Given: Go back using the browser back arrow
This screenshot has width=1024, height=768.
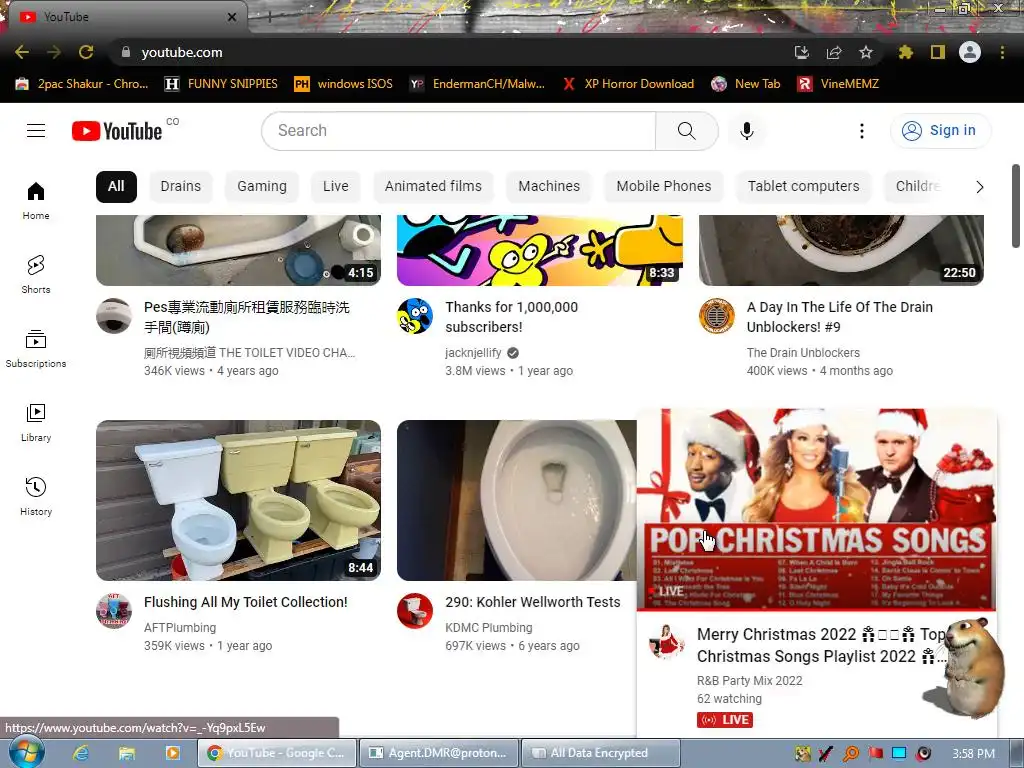Looking at the screenshot, I should 22,52.
